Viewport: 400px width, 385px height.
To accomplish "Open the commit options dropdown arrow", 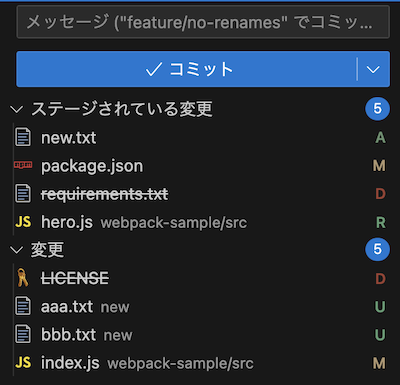I will coord(373,69).
